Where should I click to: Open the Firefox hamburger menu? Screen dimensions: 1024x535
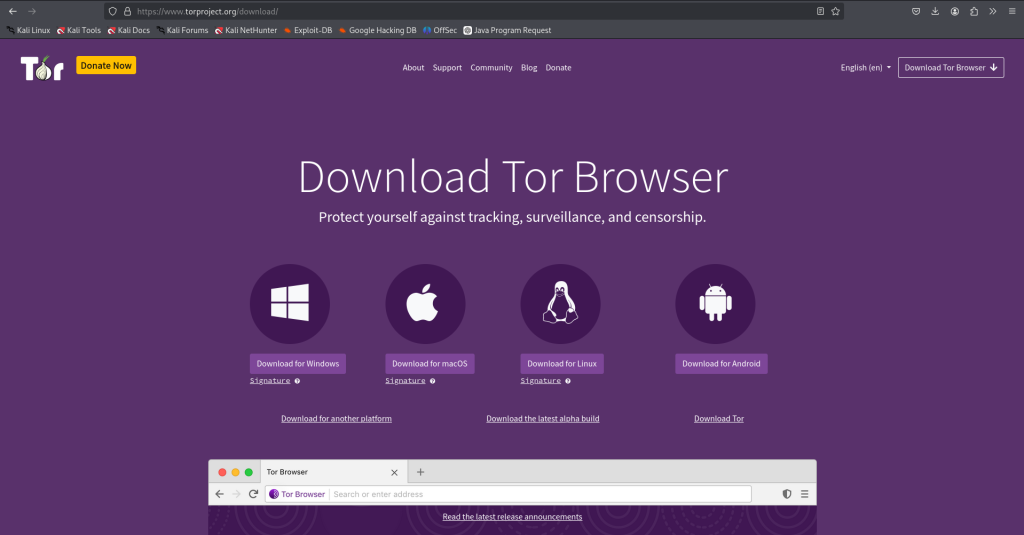1012,11
